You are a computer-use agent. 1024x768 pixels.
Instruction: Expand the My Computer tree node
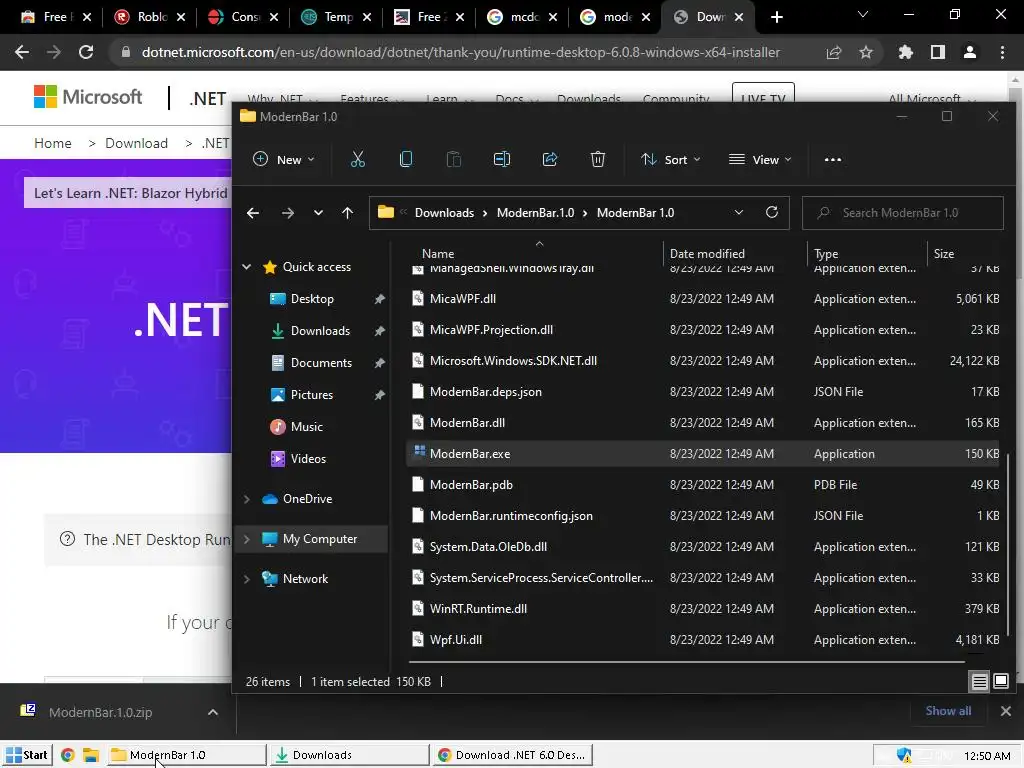[247, 539]
